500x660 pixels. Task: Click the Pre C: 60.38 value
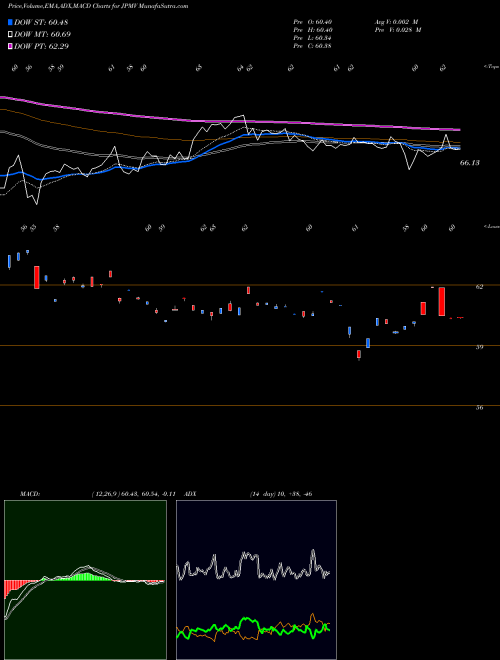pos(312,46)
